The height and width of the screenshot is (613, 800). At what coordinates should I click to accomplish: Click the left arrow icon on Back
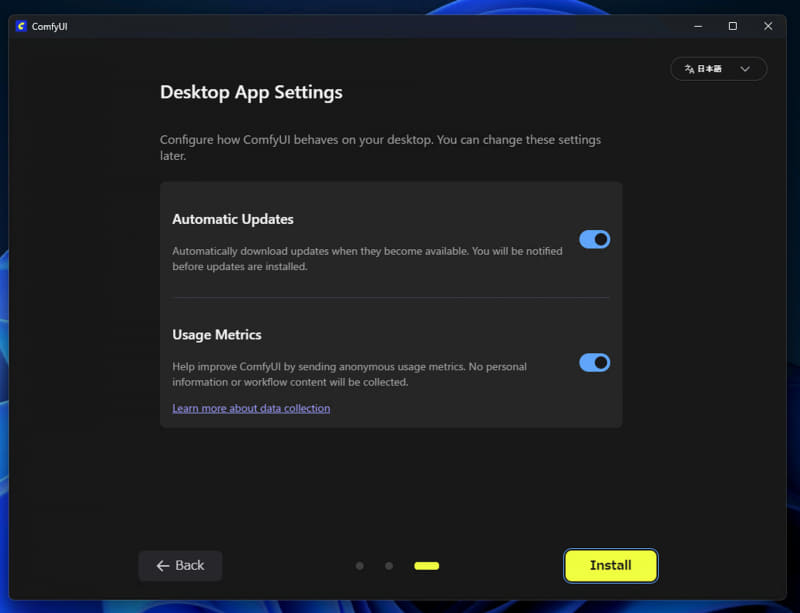(x=163, y=566)
